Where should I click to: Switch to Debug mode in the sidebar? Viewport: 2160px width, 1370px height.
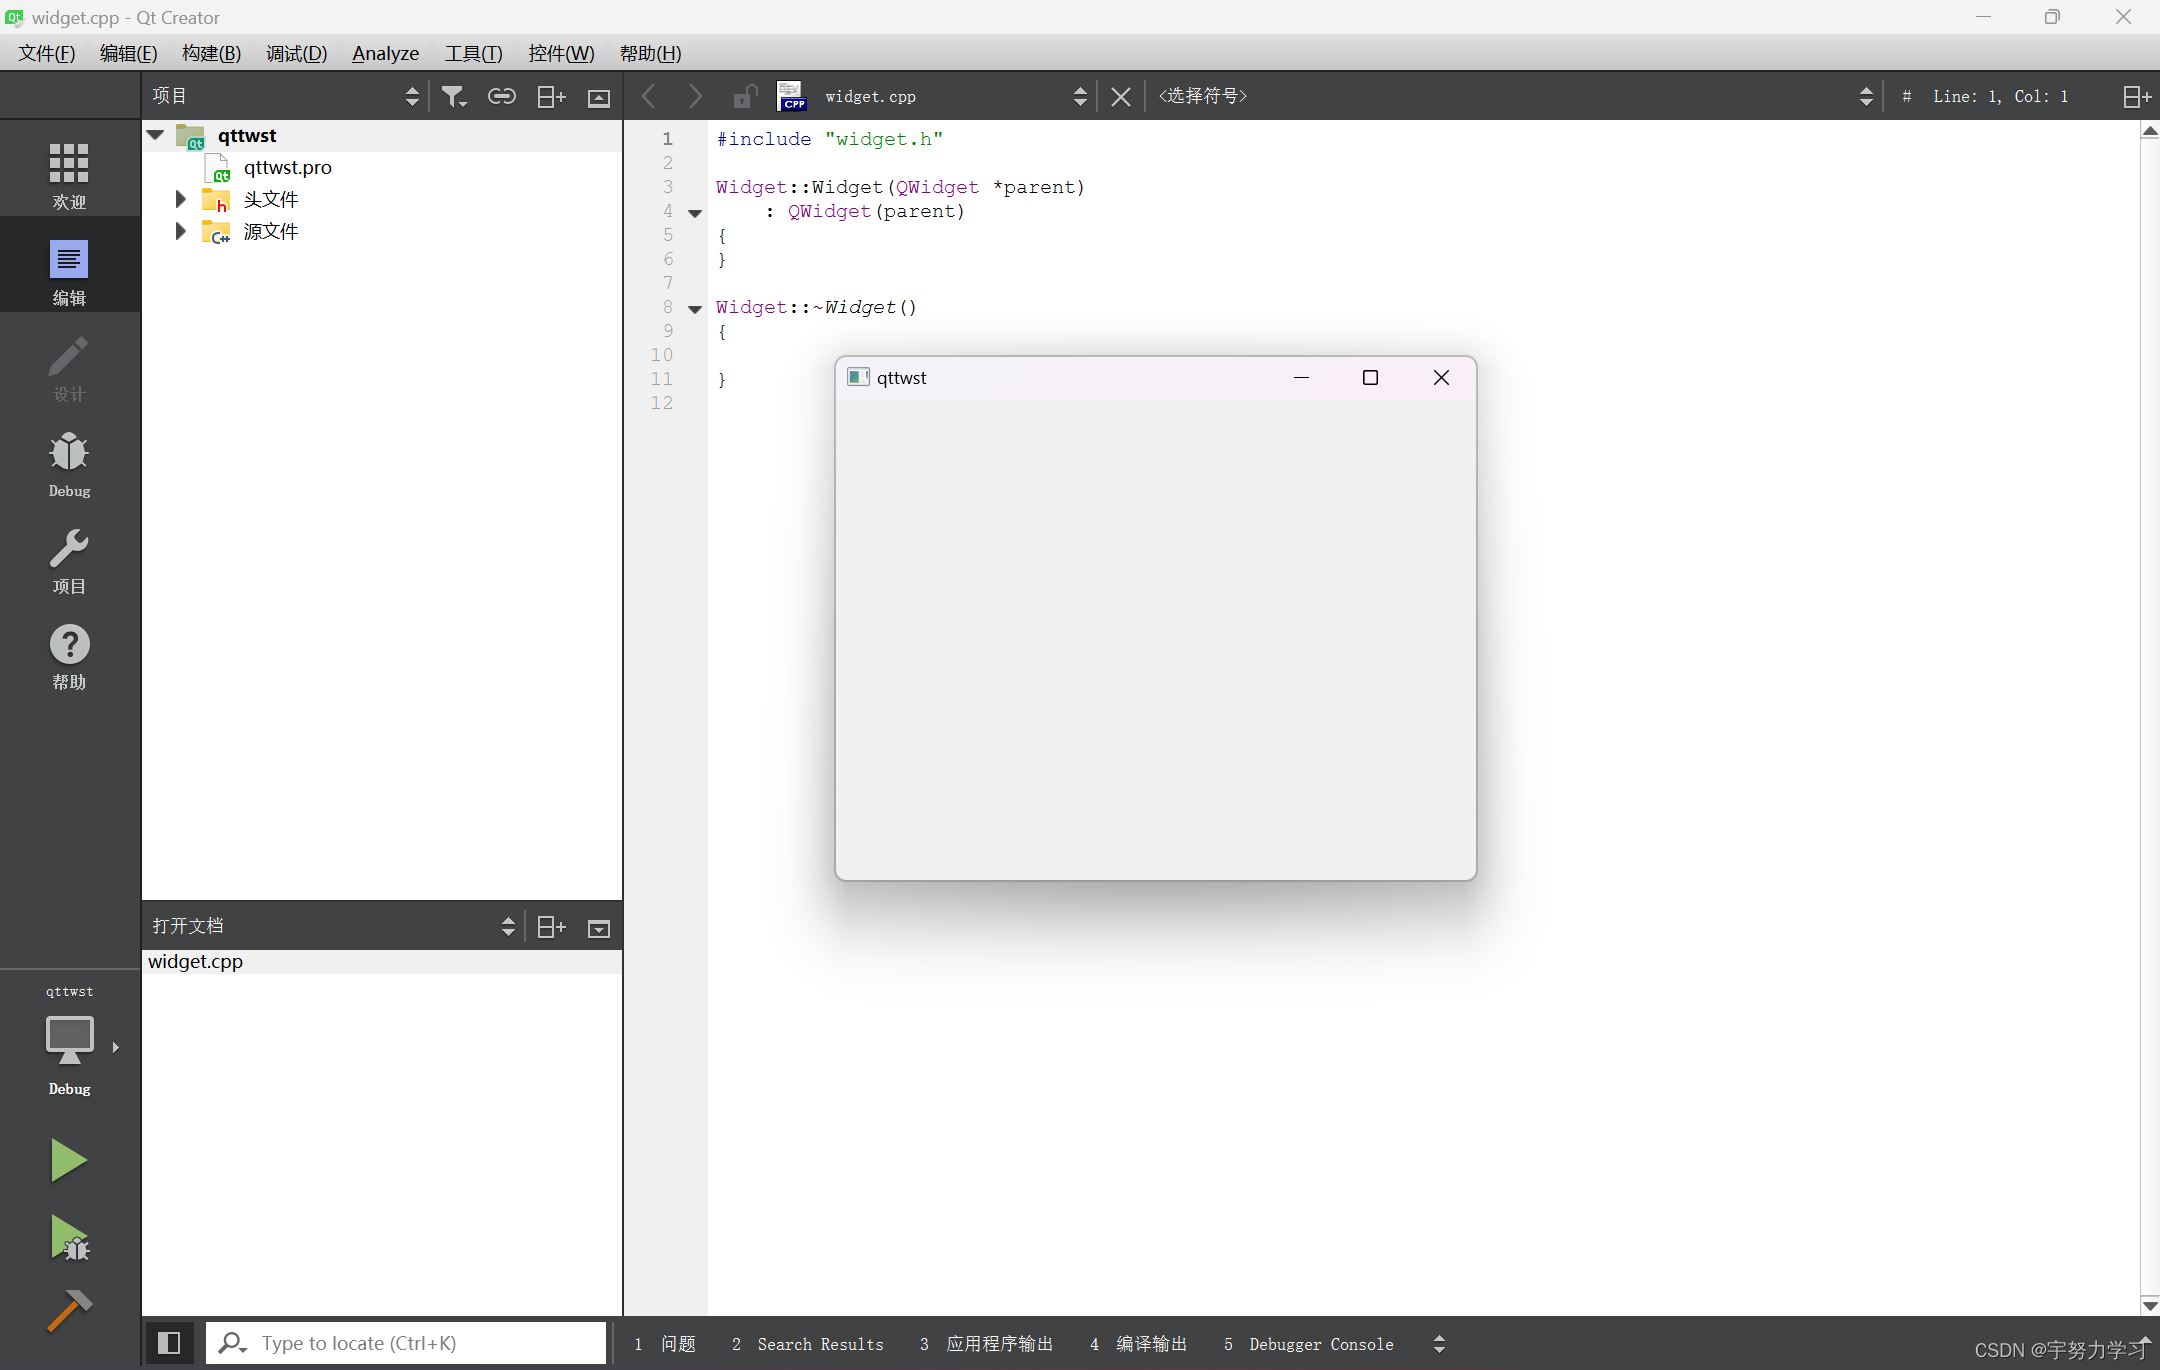point(69,464)
